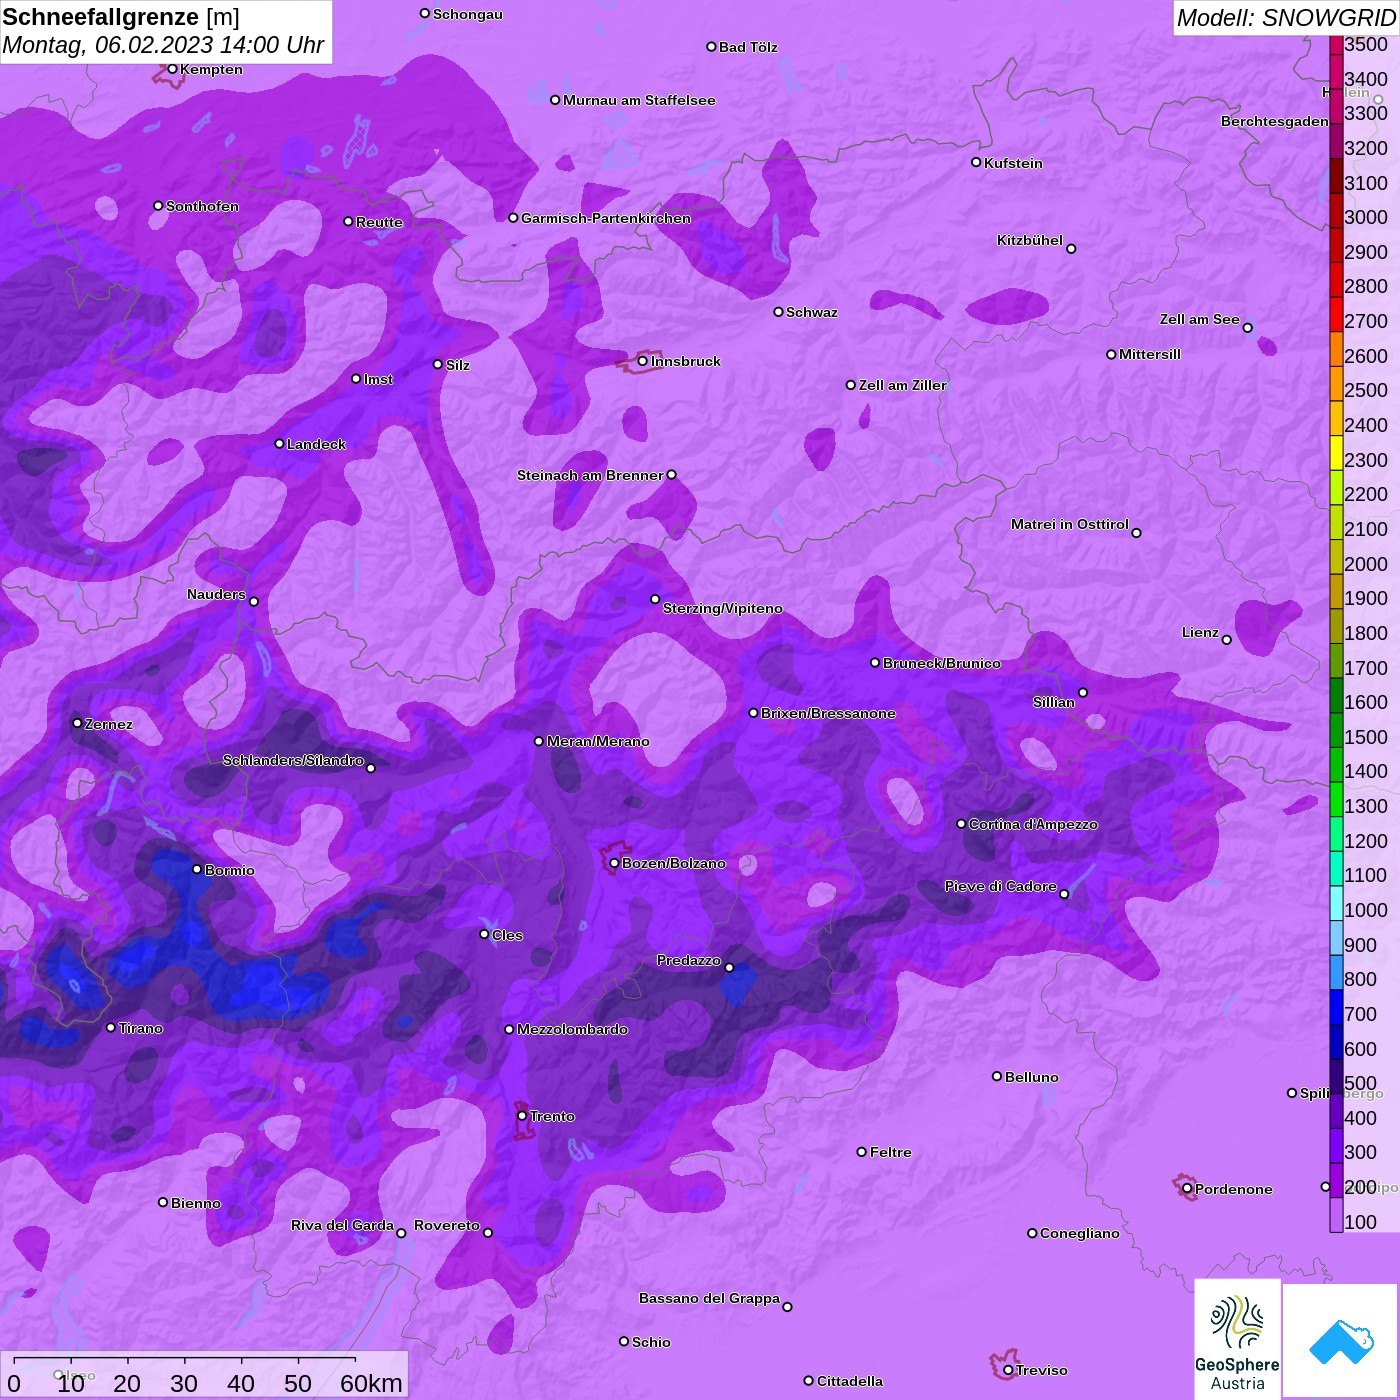Click the "2000" legend value

[1366, 564]
